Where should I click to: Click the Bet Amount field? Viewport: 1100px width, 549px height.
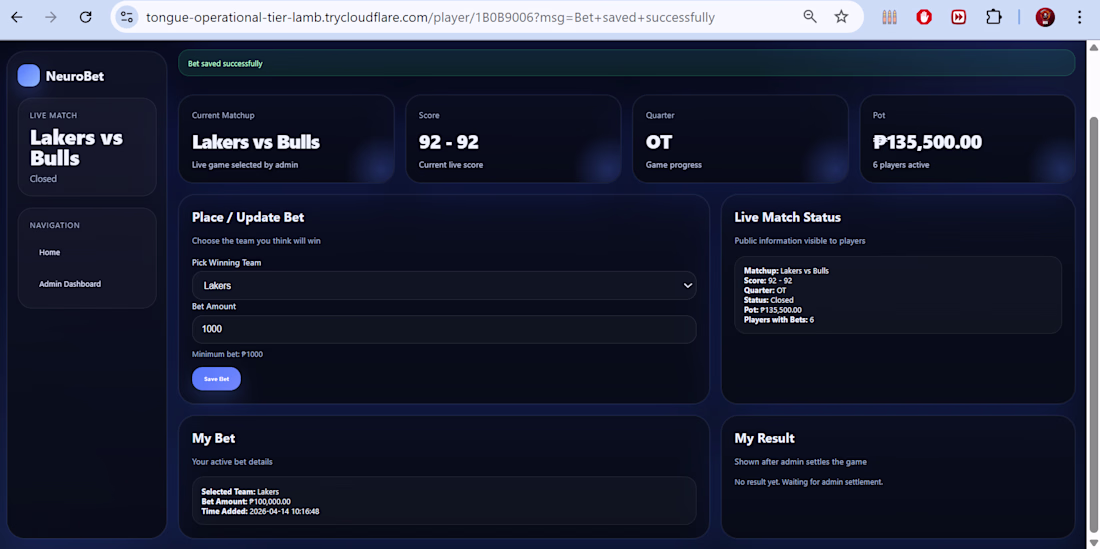444,329
